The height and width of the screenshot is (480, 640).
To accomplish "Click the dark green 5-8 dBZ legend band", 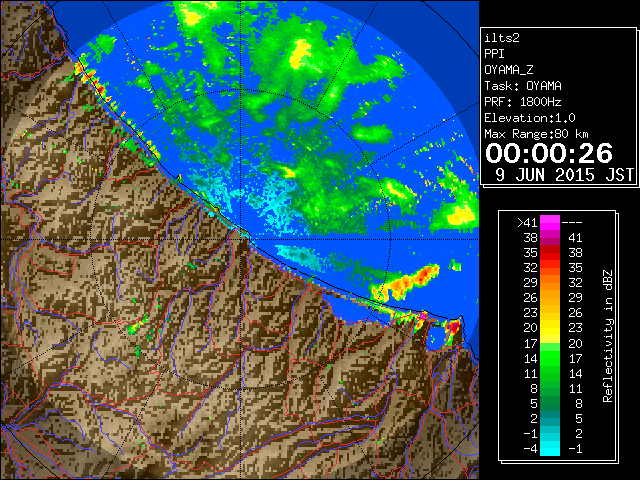I will pyautogui.click(x=550, y=403).
